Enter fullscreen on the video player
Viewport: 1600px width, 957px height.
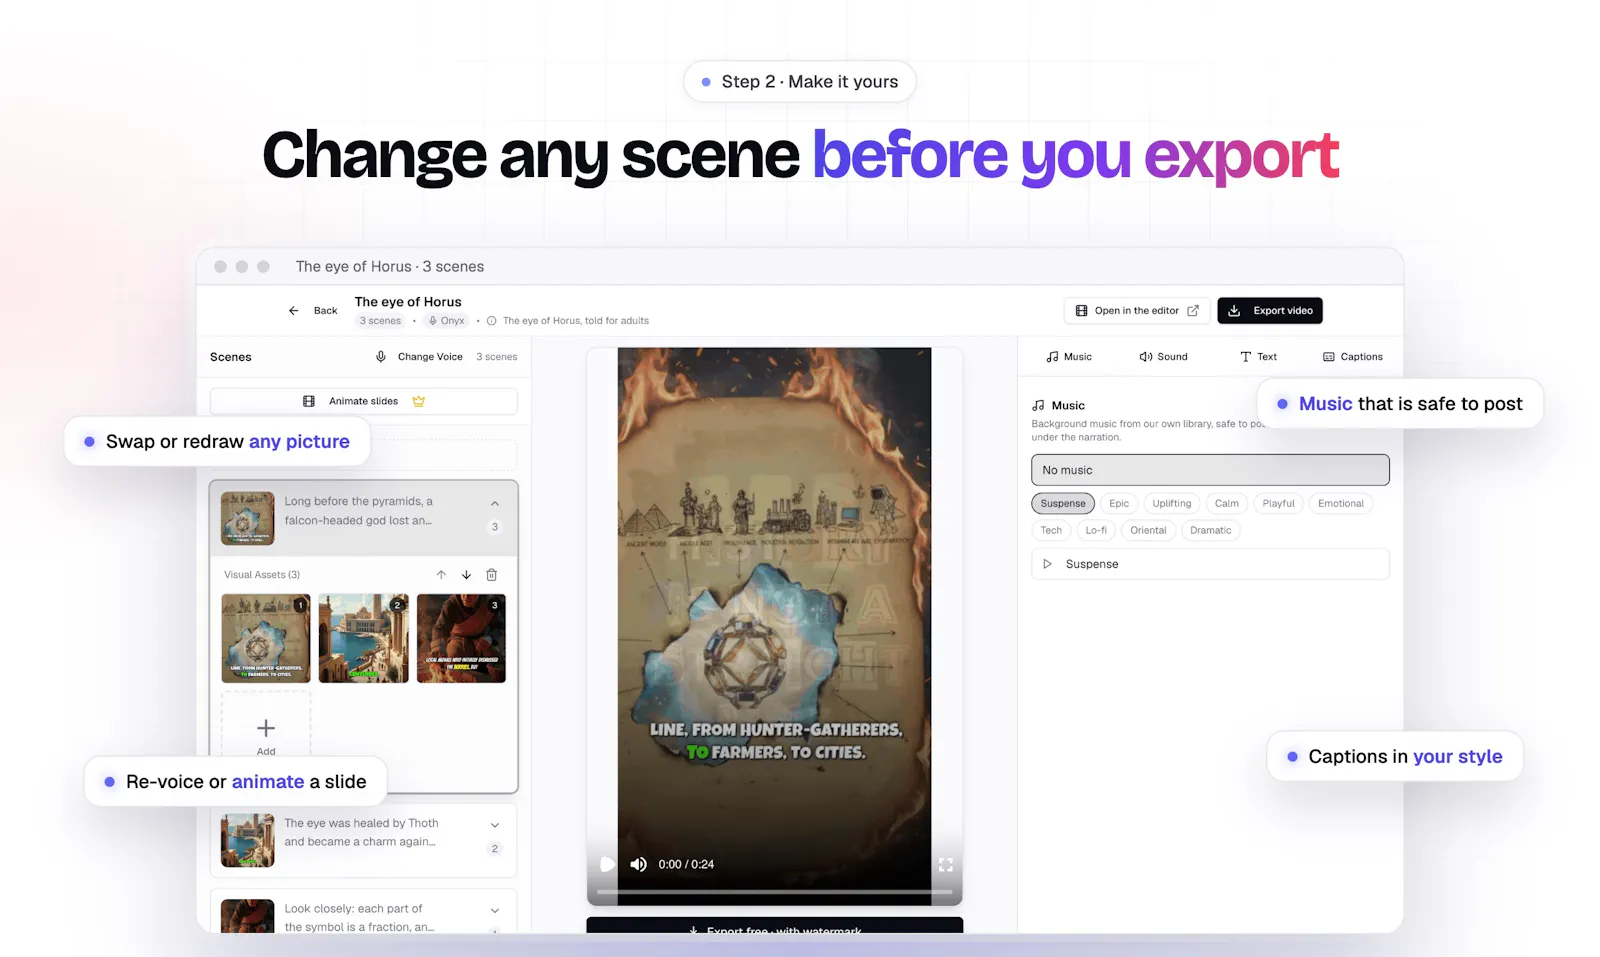click(x=945, y=864)
